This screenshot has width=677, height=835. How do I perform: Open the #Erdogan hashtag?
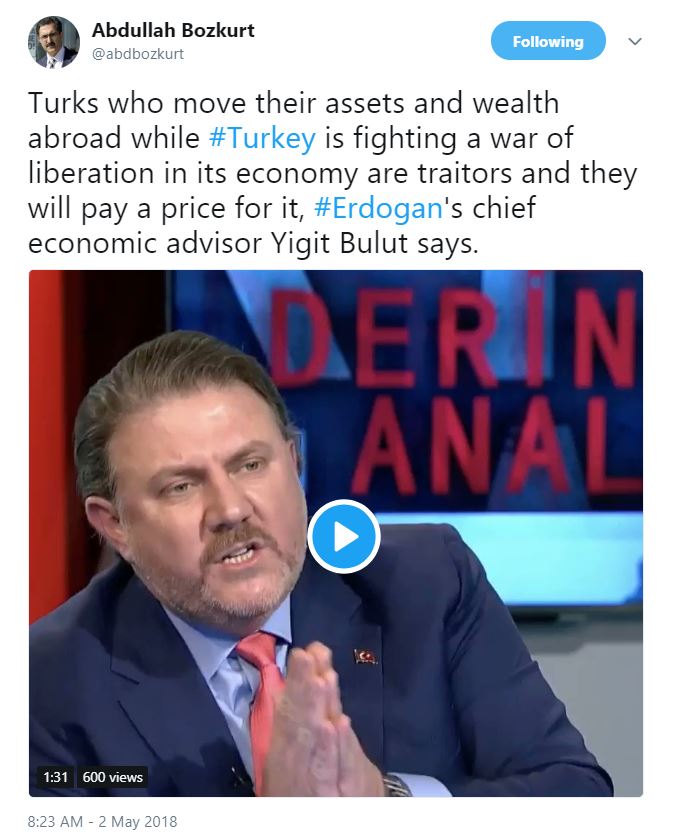click(379, 208)
